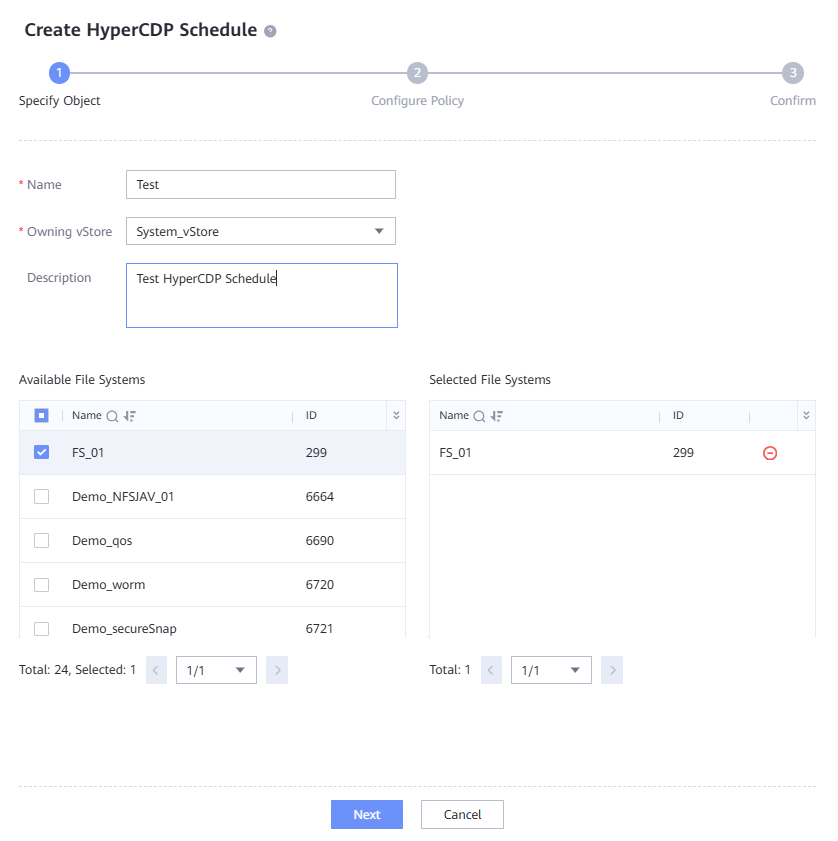Click the help icon beside Create HyperCDP Schedule
Viewport: 838px width, 841px height.
pos(270,31)
